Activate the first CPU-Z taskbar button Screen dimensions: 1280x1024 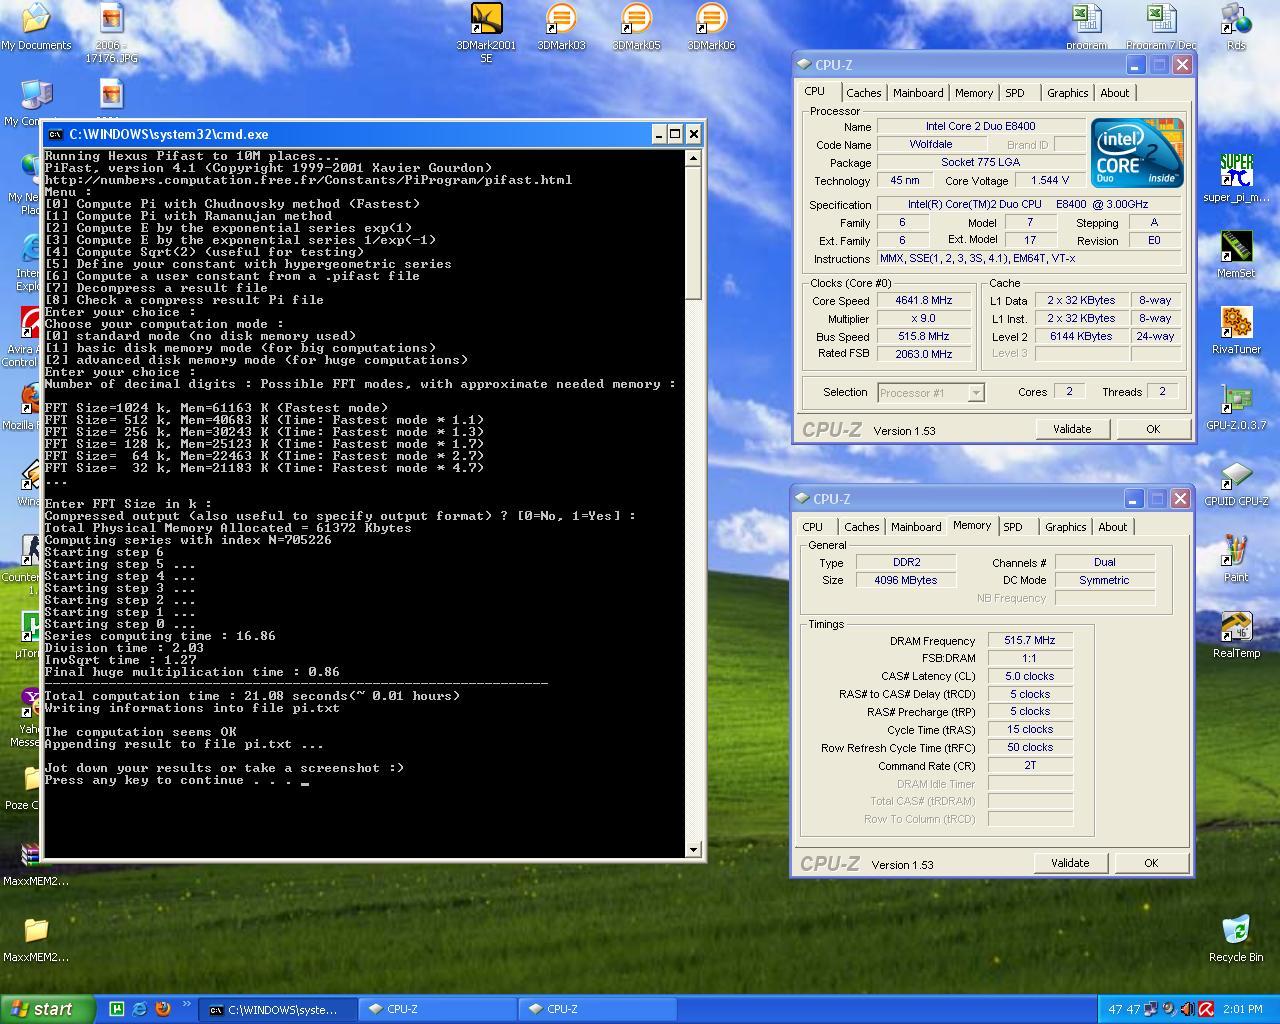tap(438, 1009)
